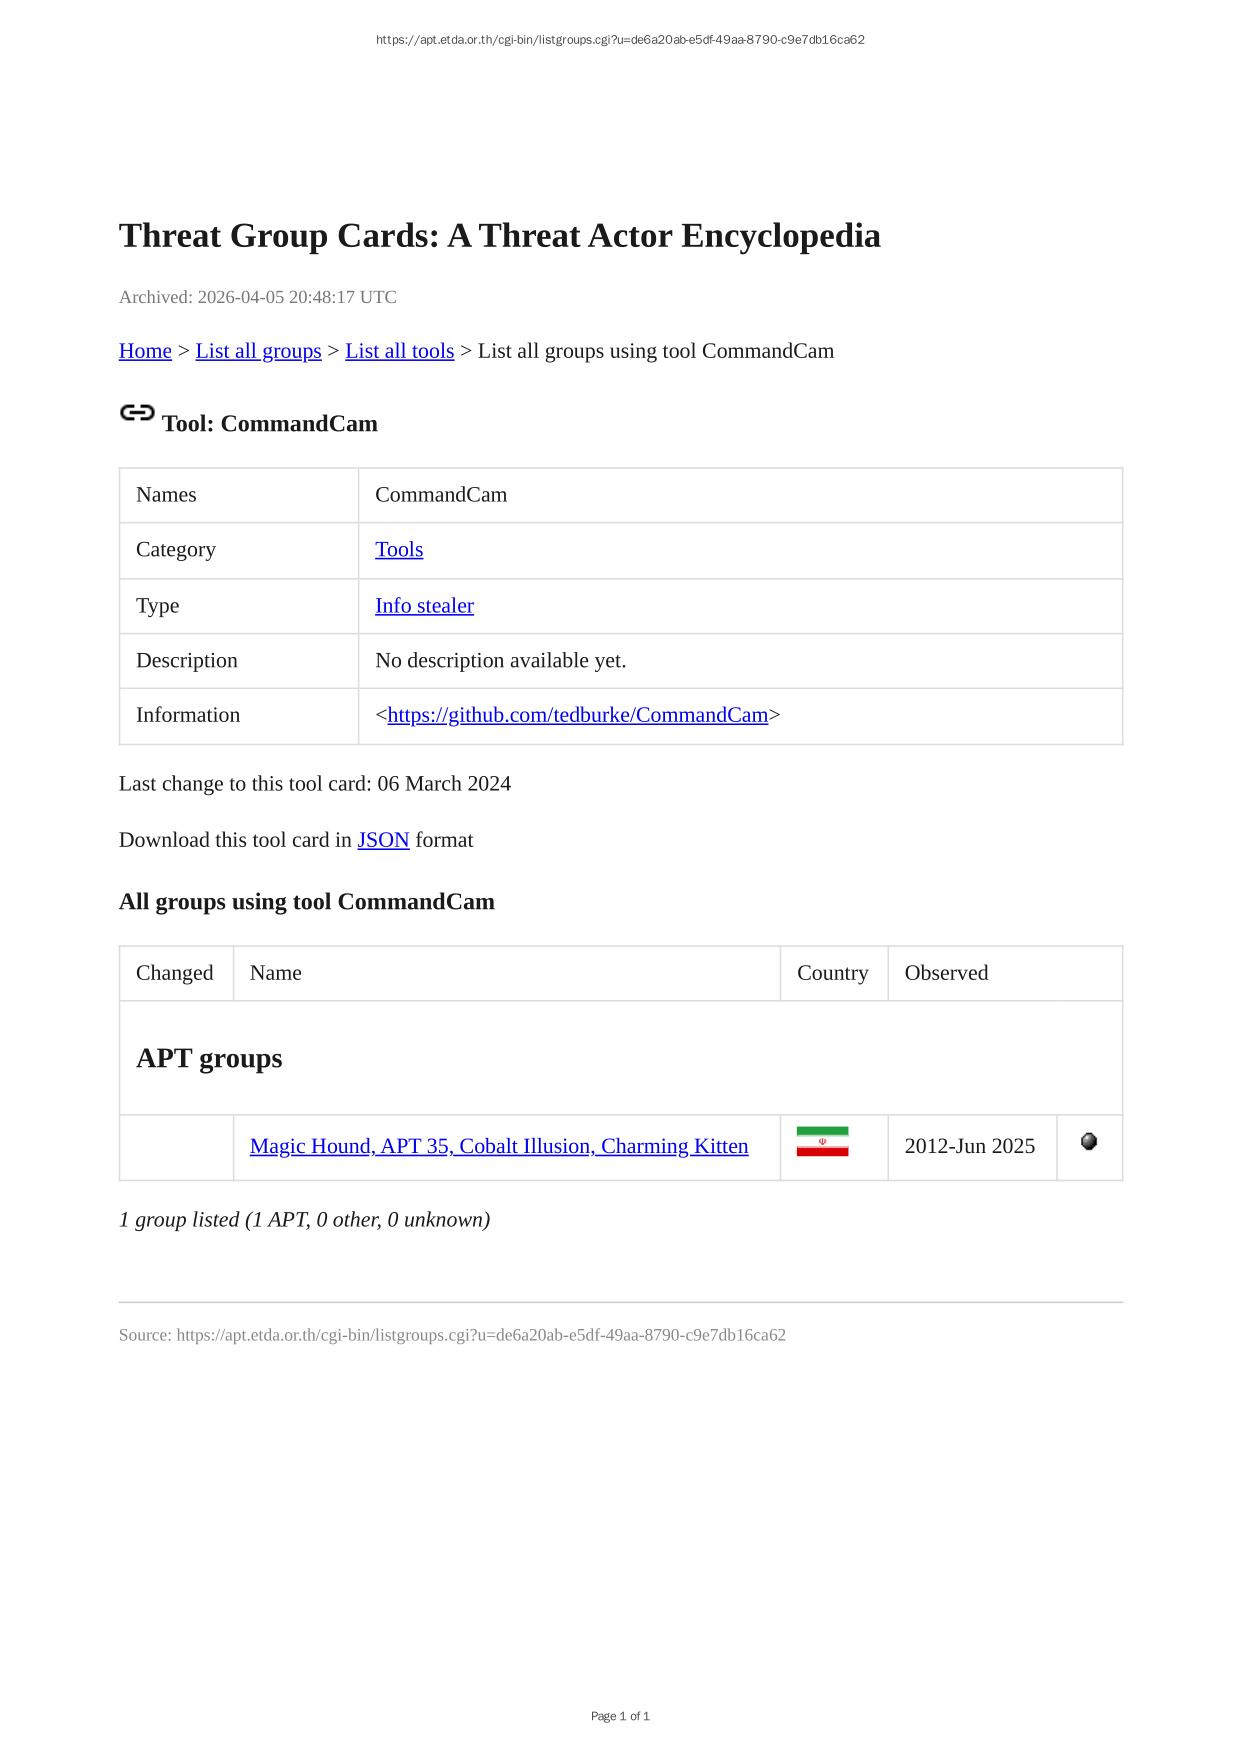The image size is (1242, 1756).
Task: Click the source URL at page bottom
Action: (481, 1335)
